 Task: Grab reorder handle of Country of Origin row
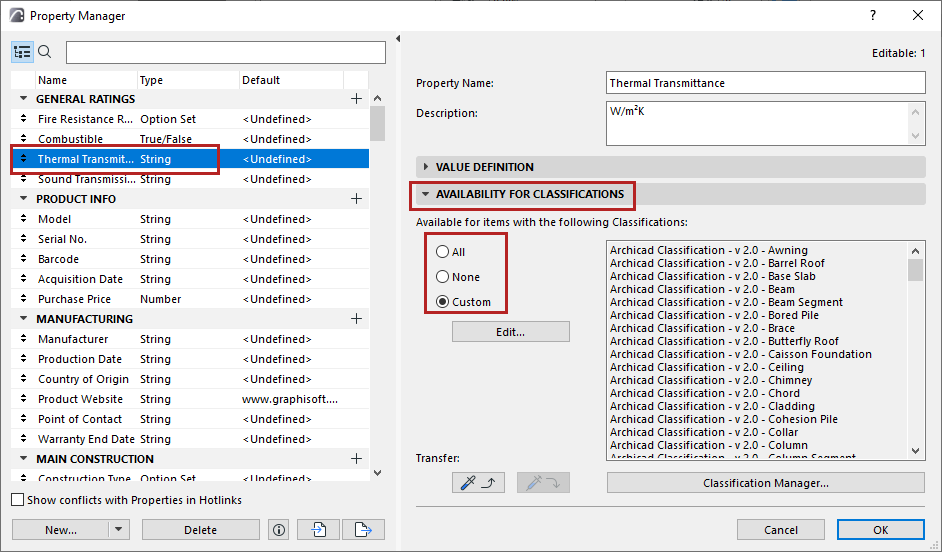pyautogui.click(x=23, y=378)
